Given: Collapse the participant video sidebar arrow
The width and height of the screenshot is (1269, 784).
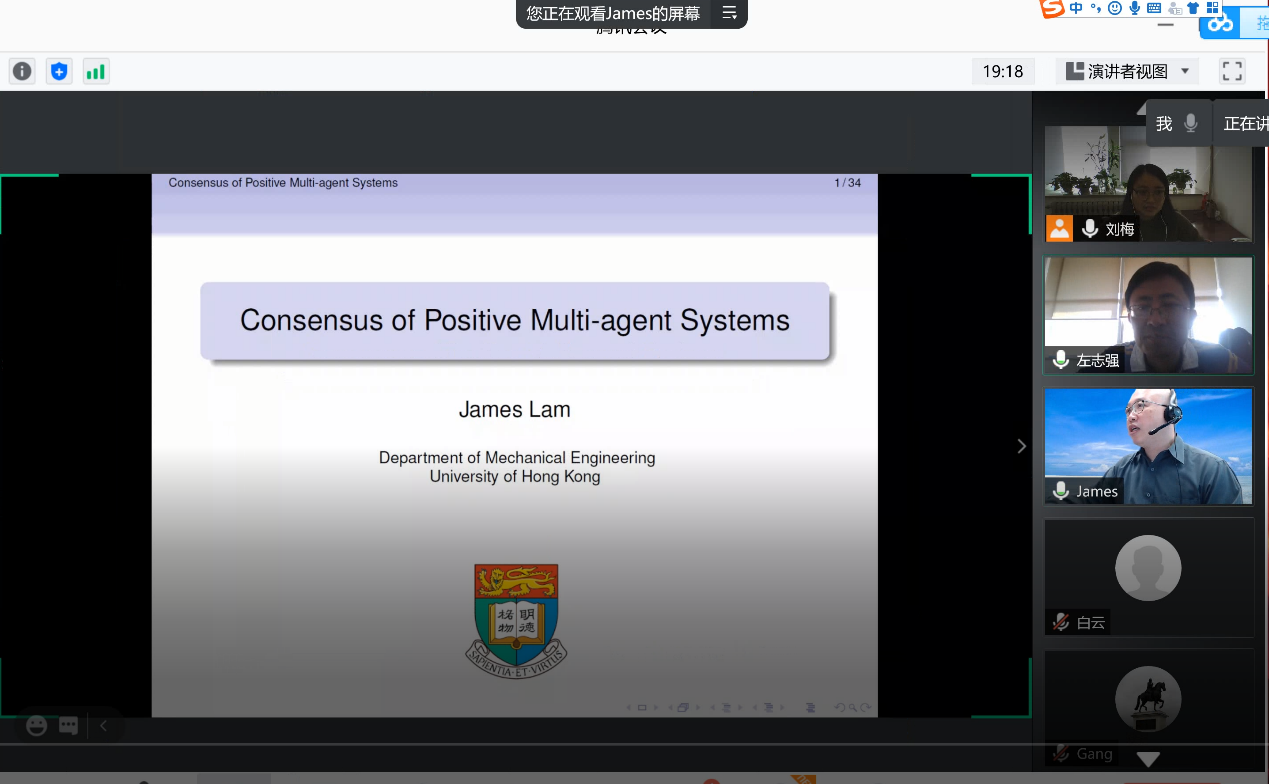Looking at the screenshot, I should (x=1021, y=446).
